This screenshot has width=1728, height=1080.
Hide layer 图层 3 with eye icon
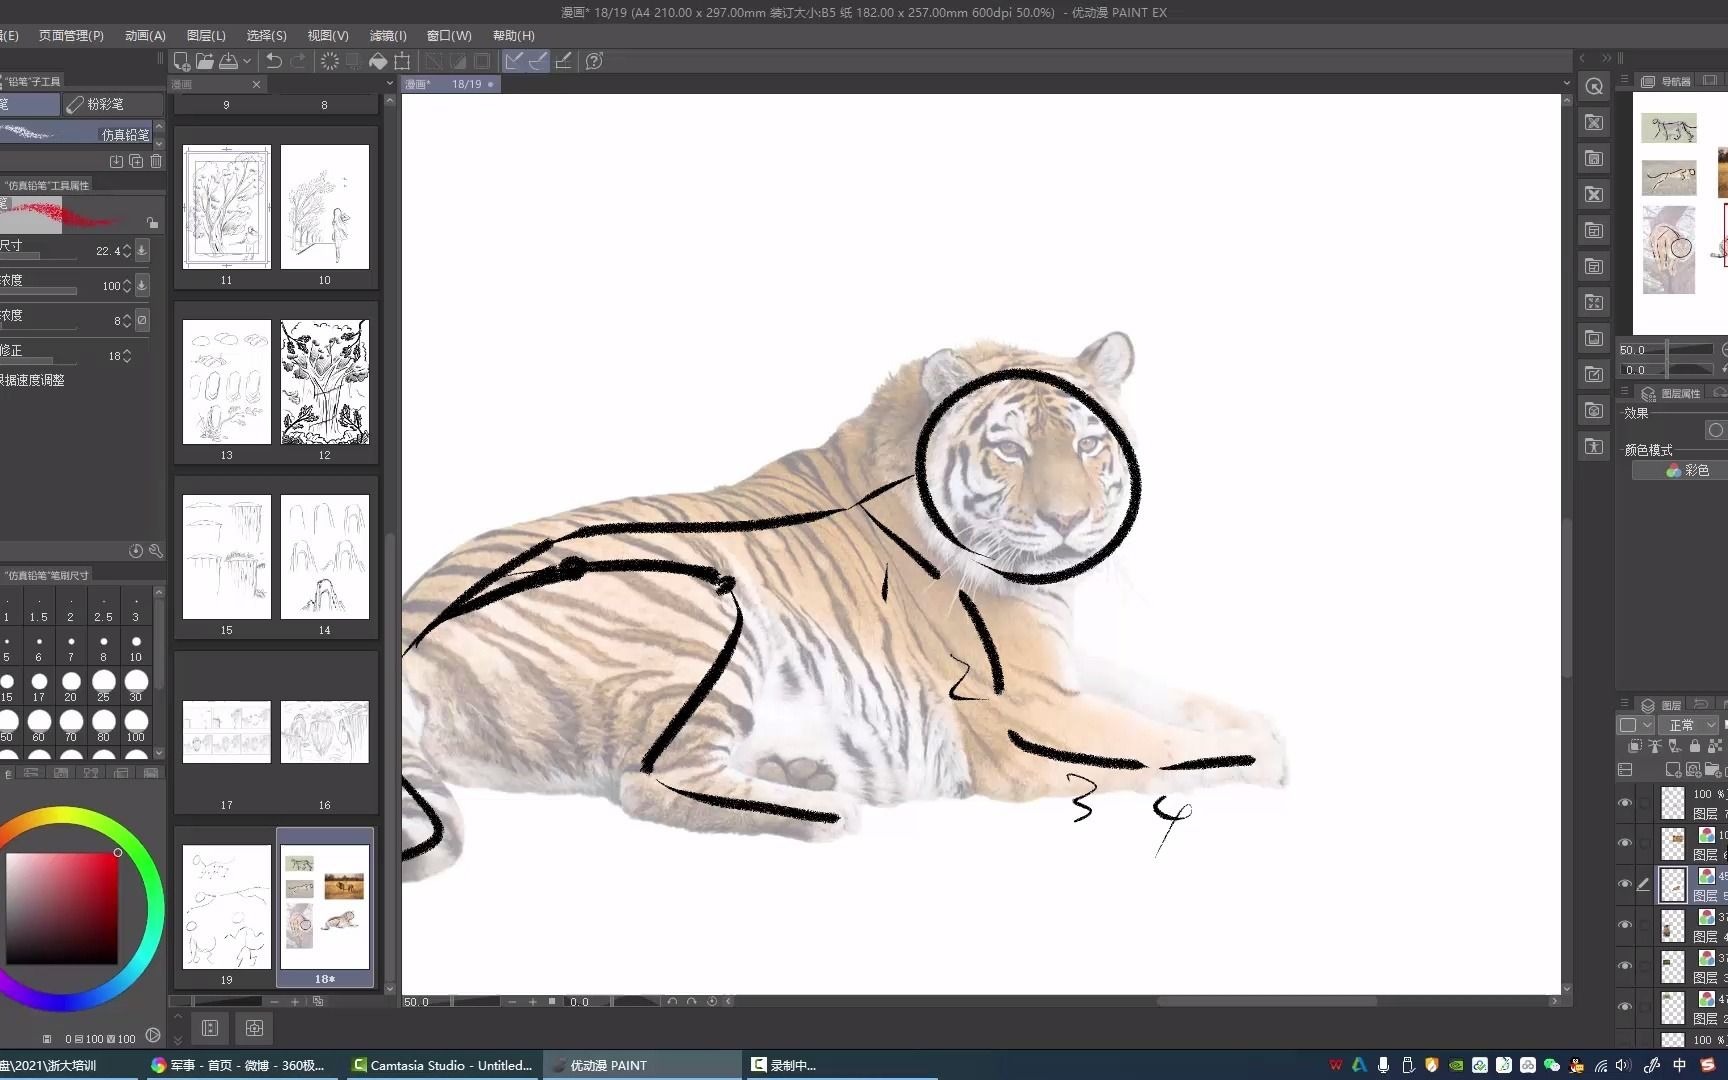point(1625,967)
